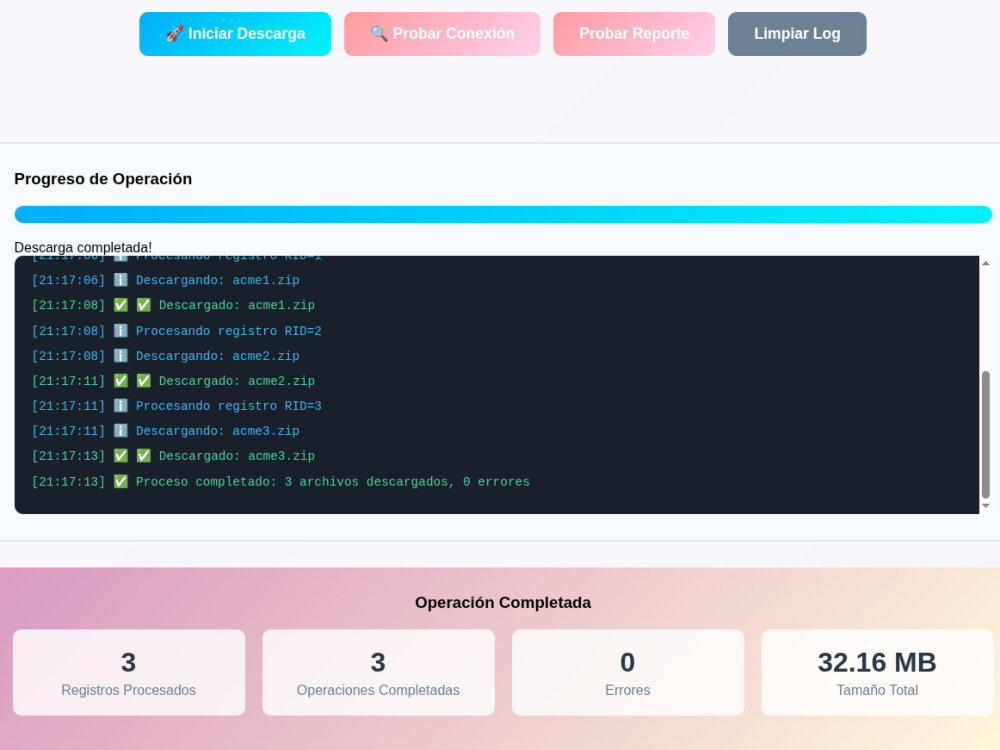Click the magnifier icon on Probar Conexión
This screenshot has height=750, width=1000.
click(x=379, y=34)
